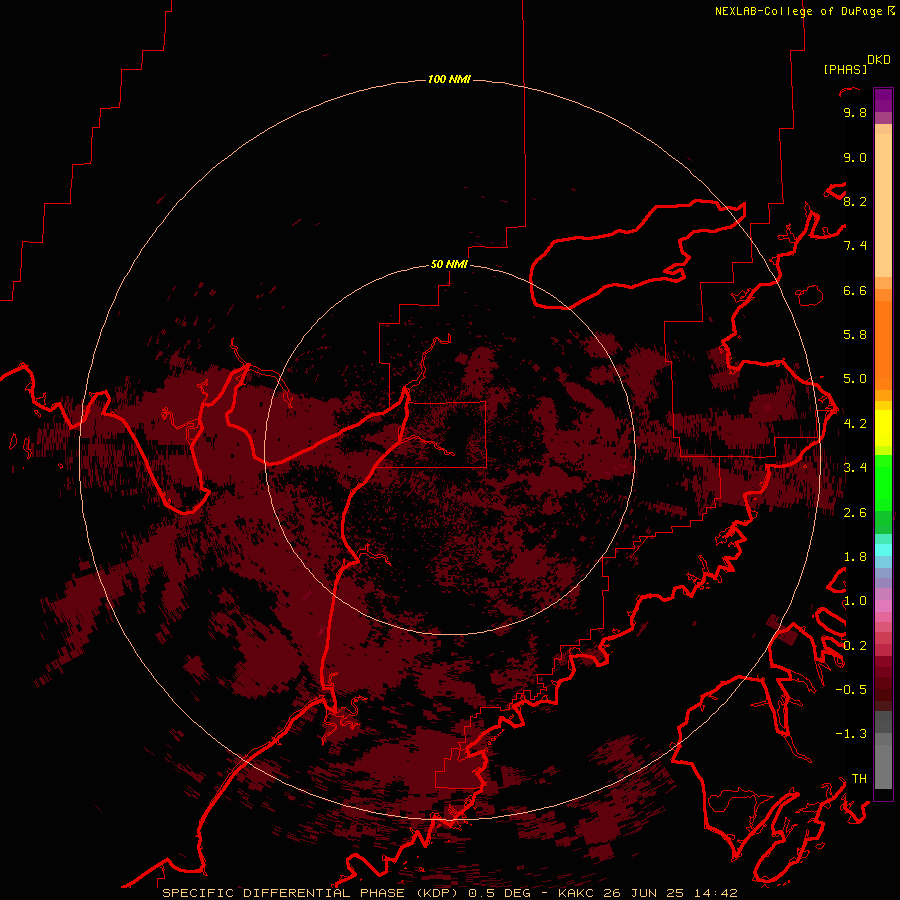Click the 5.8 legend value

[x=855, y=335]
